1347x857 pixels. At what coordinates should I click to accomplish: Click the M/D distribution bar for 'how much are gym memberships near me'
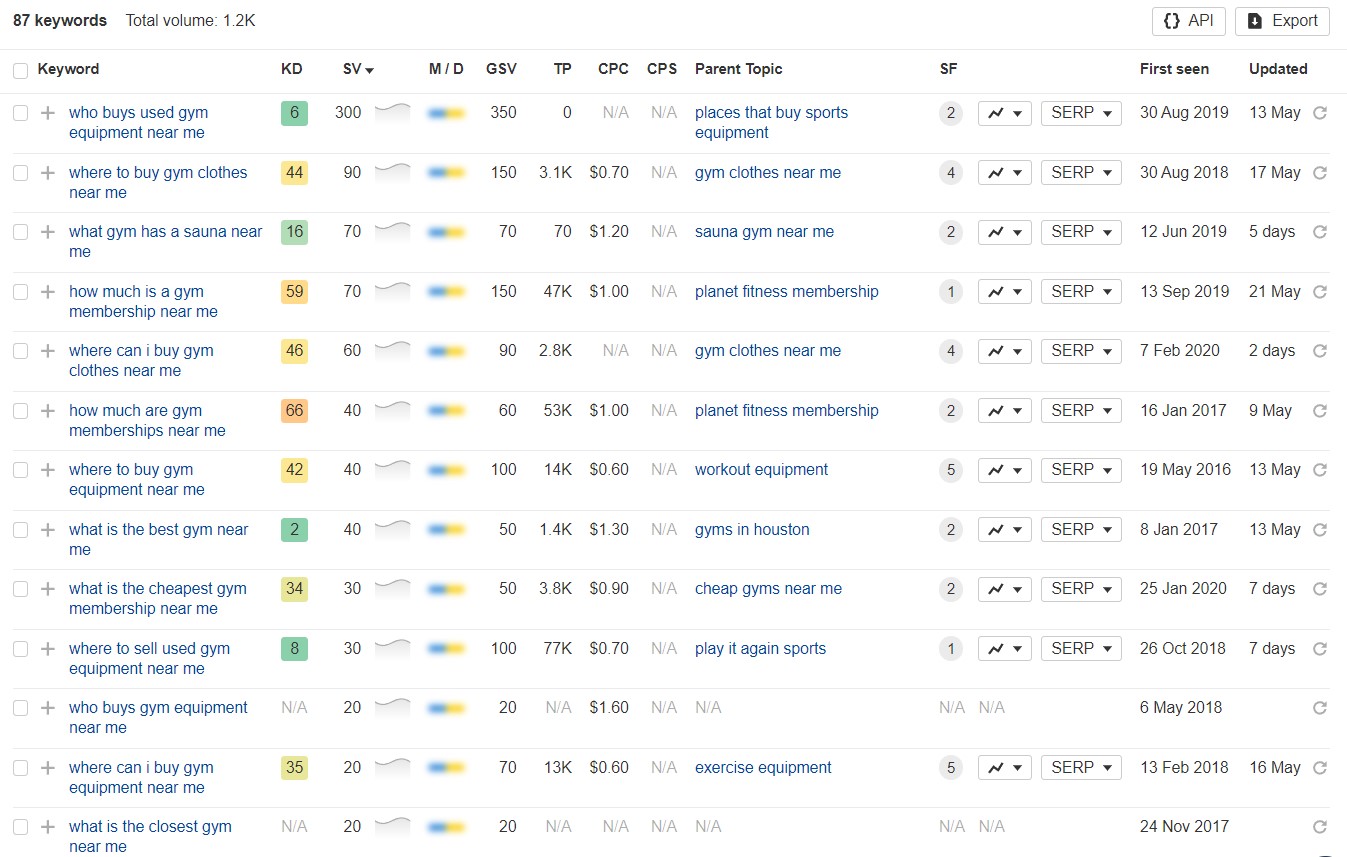[x=446, y=411]
